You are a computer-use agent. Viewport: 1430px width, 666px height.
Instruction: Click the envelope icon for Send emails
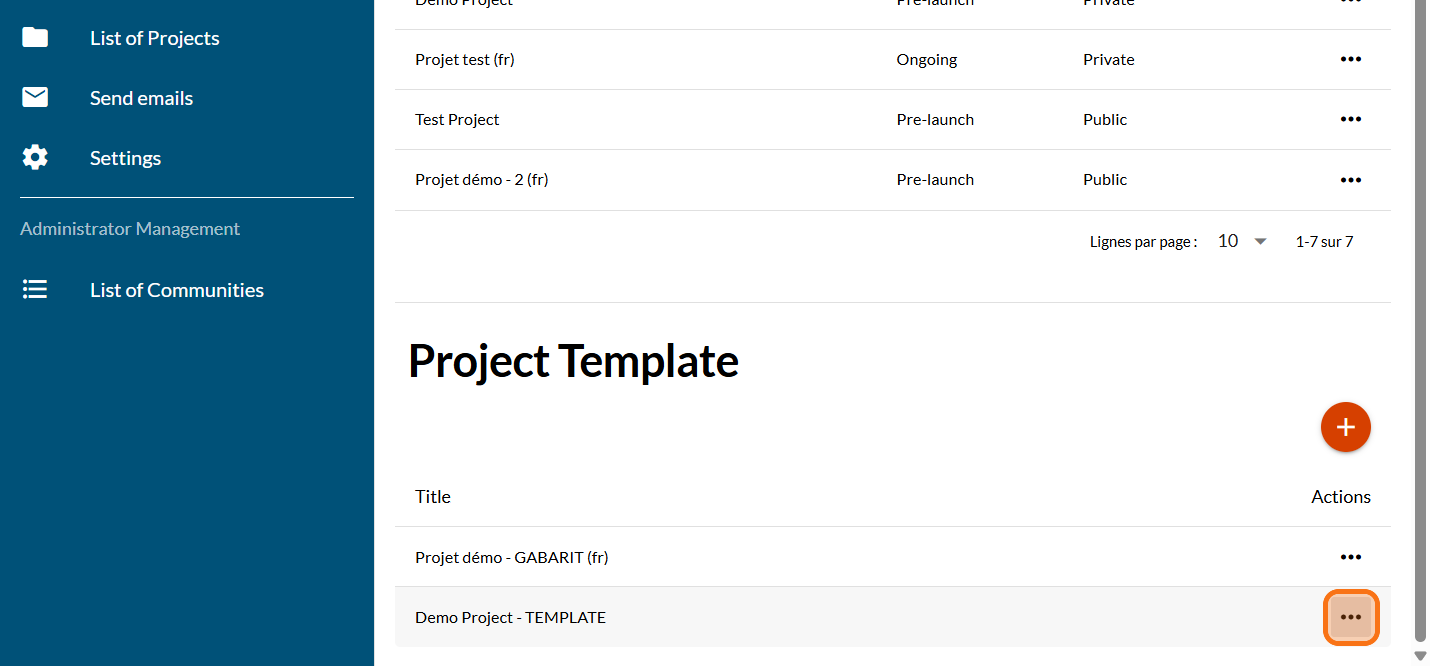35,98
